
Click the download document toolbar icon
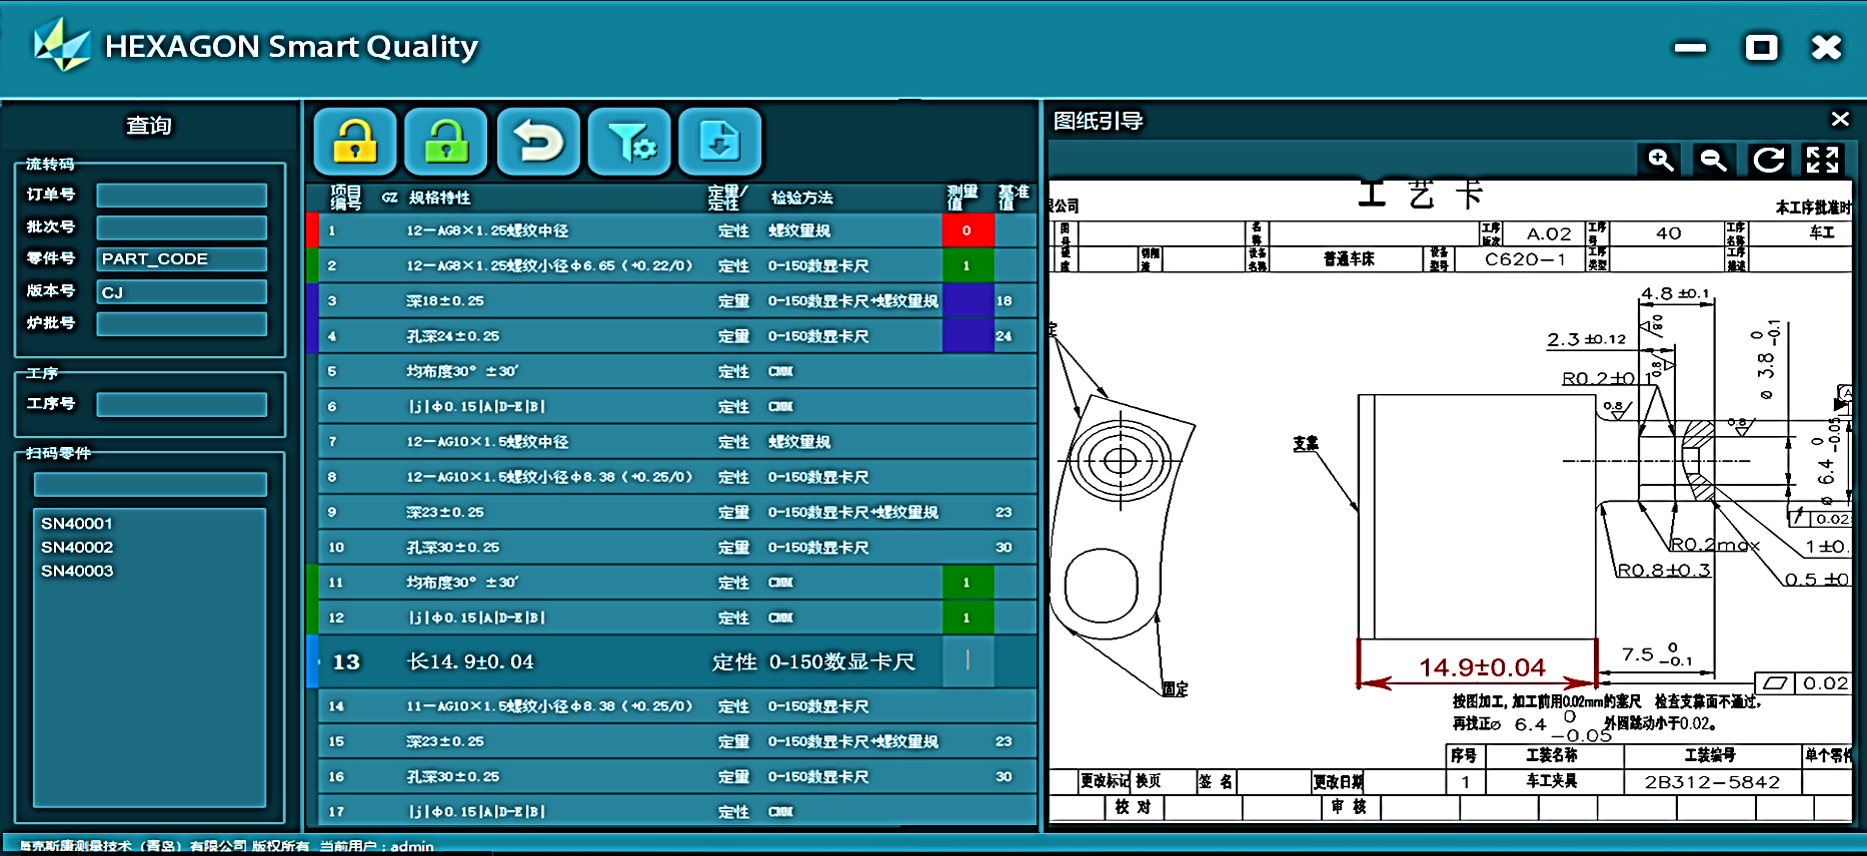click(x=719, y=142)
